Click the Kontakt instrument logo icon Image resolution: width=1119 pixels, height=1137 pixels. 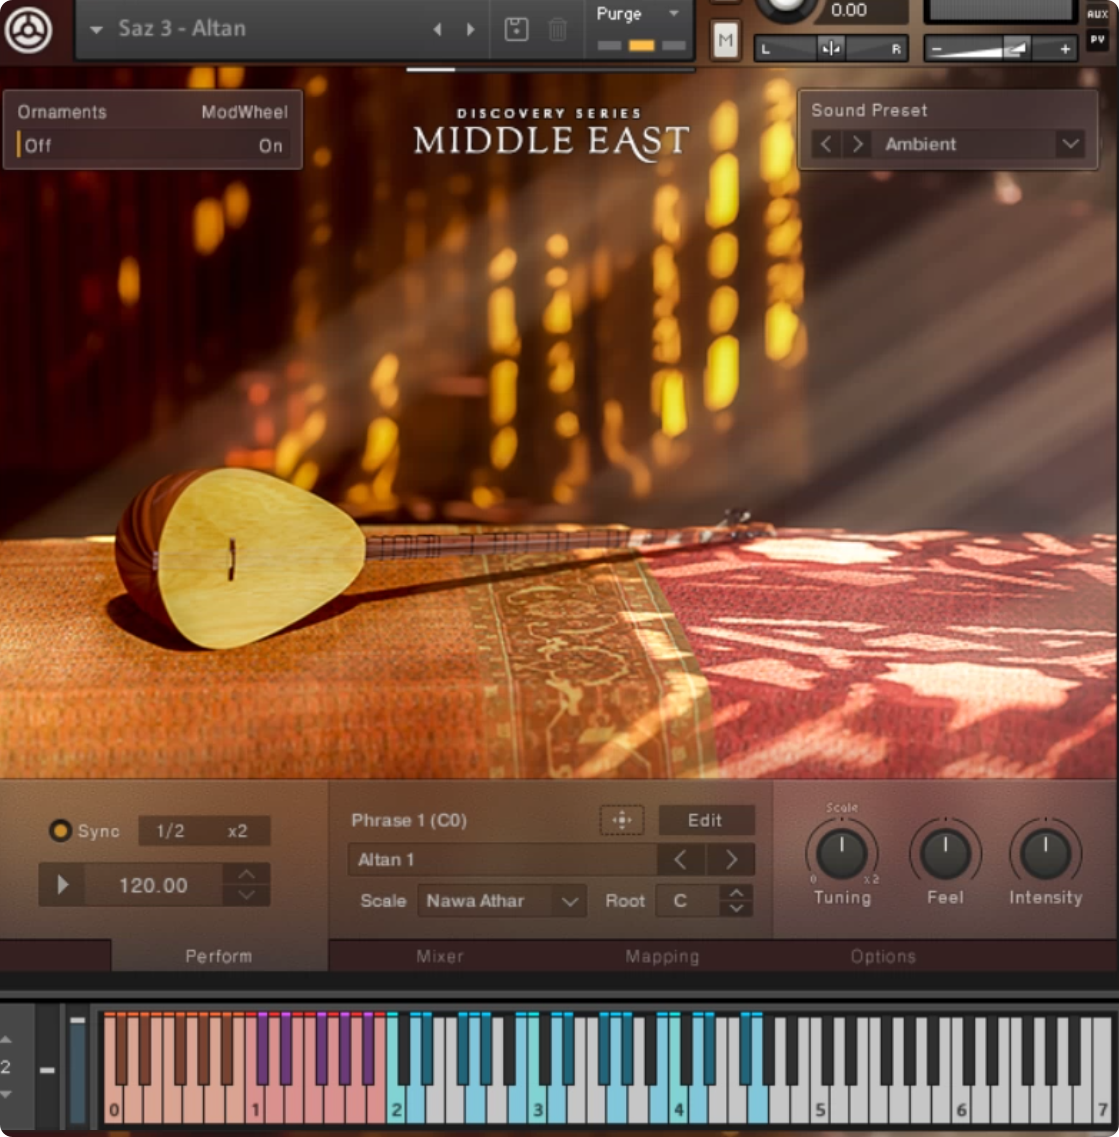[28, 29]
